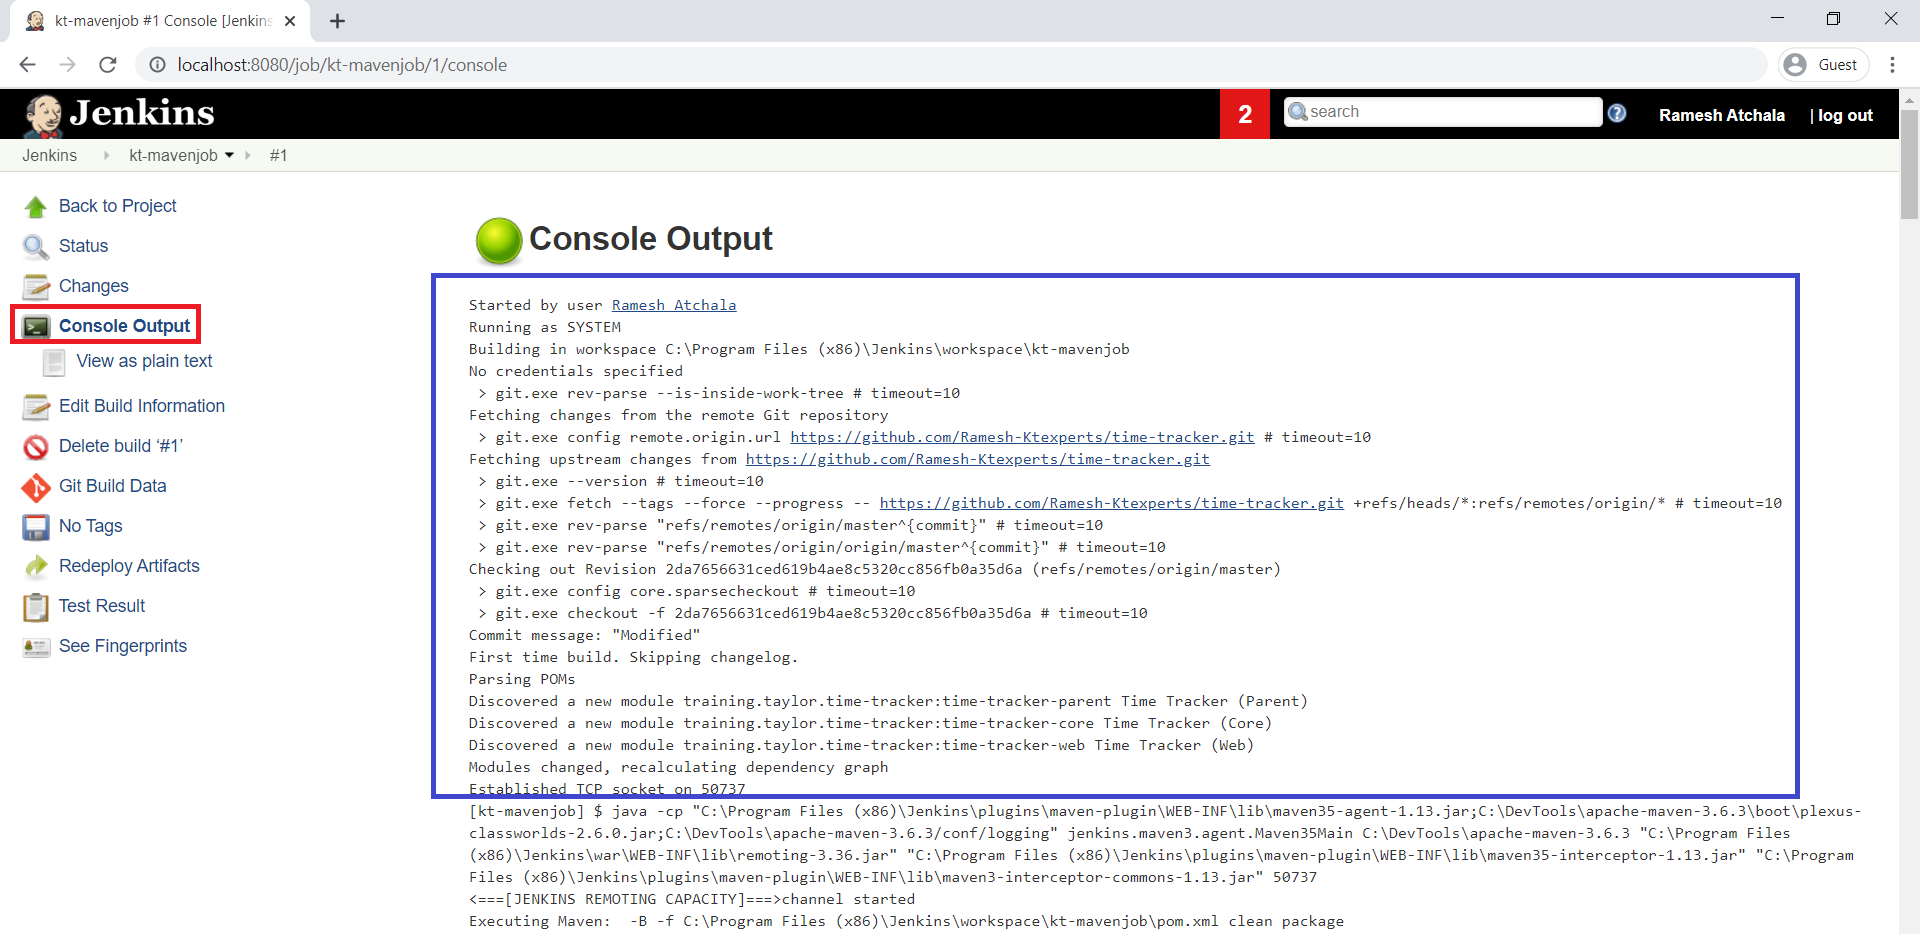The height and width of the screenshot is (934, 1920).
Task: Click the Jenkins header title text
Action: click(x=142, y=113)
